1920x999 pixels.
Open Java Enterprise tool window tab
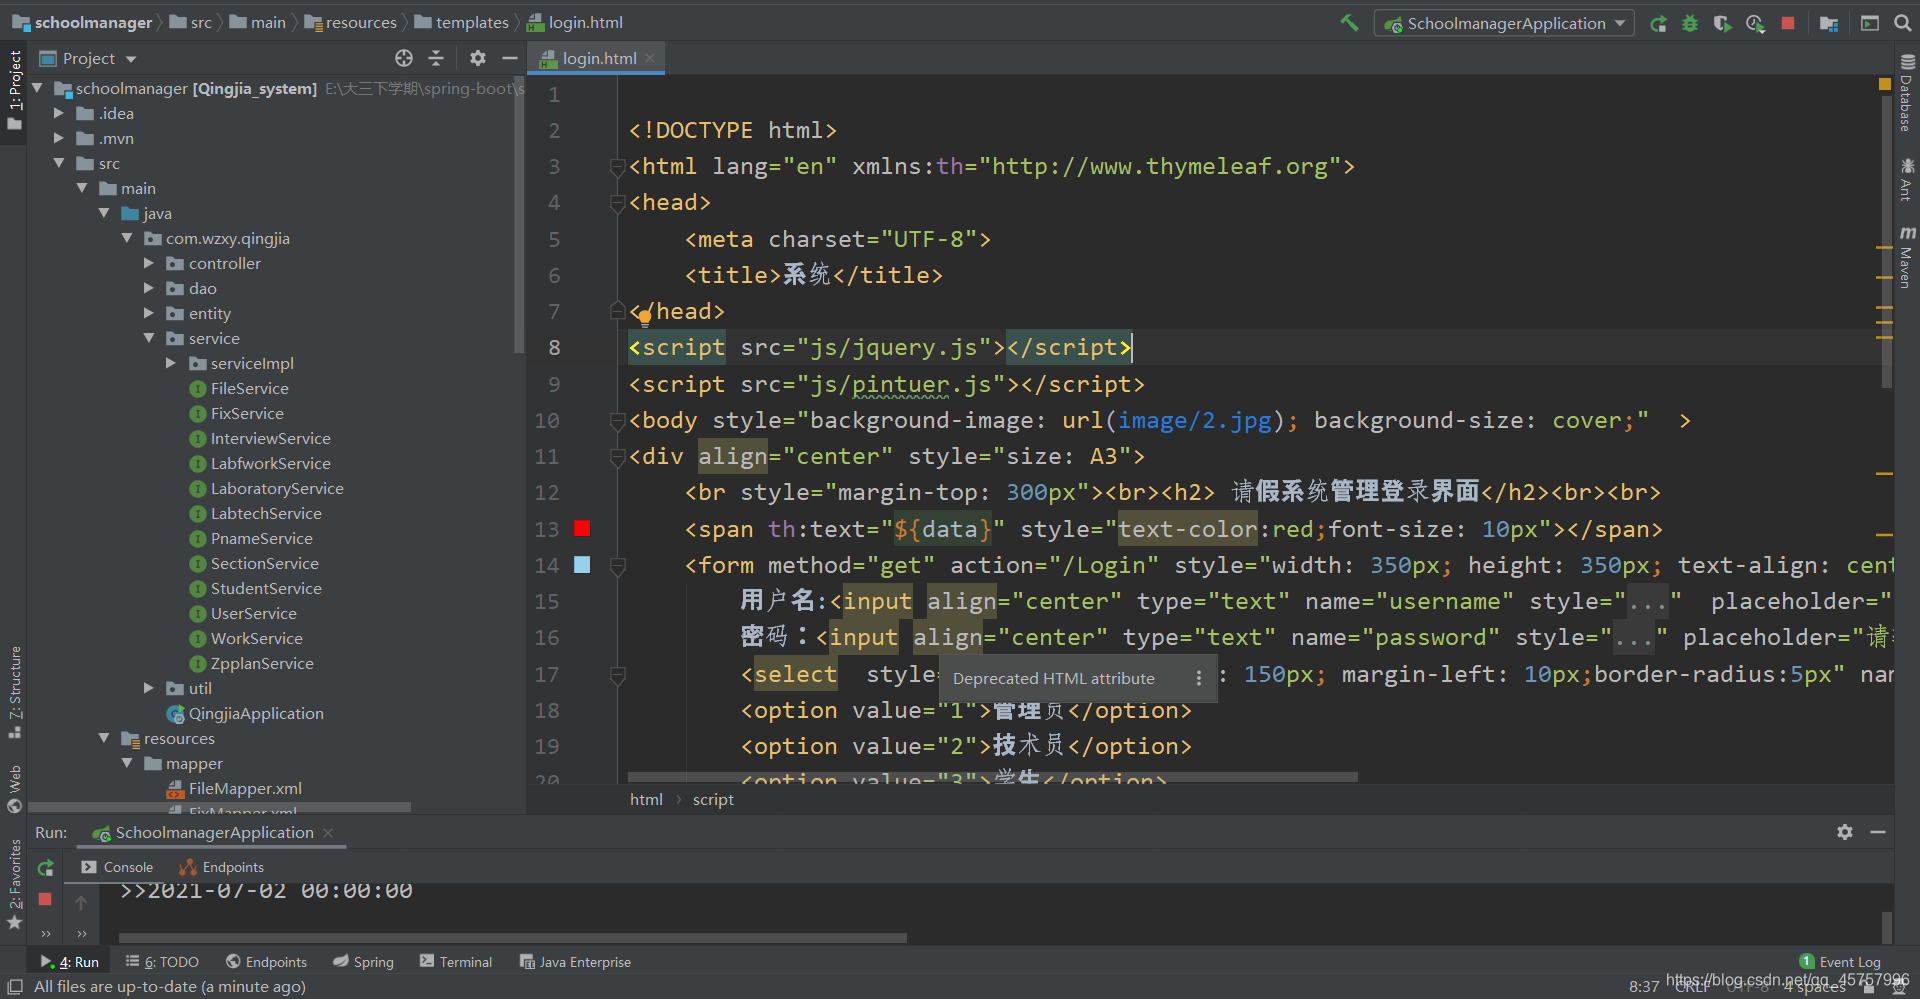[x=575, y=962]
